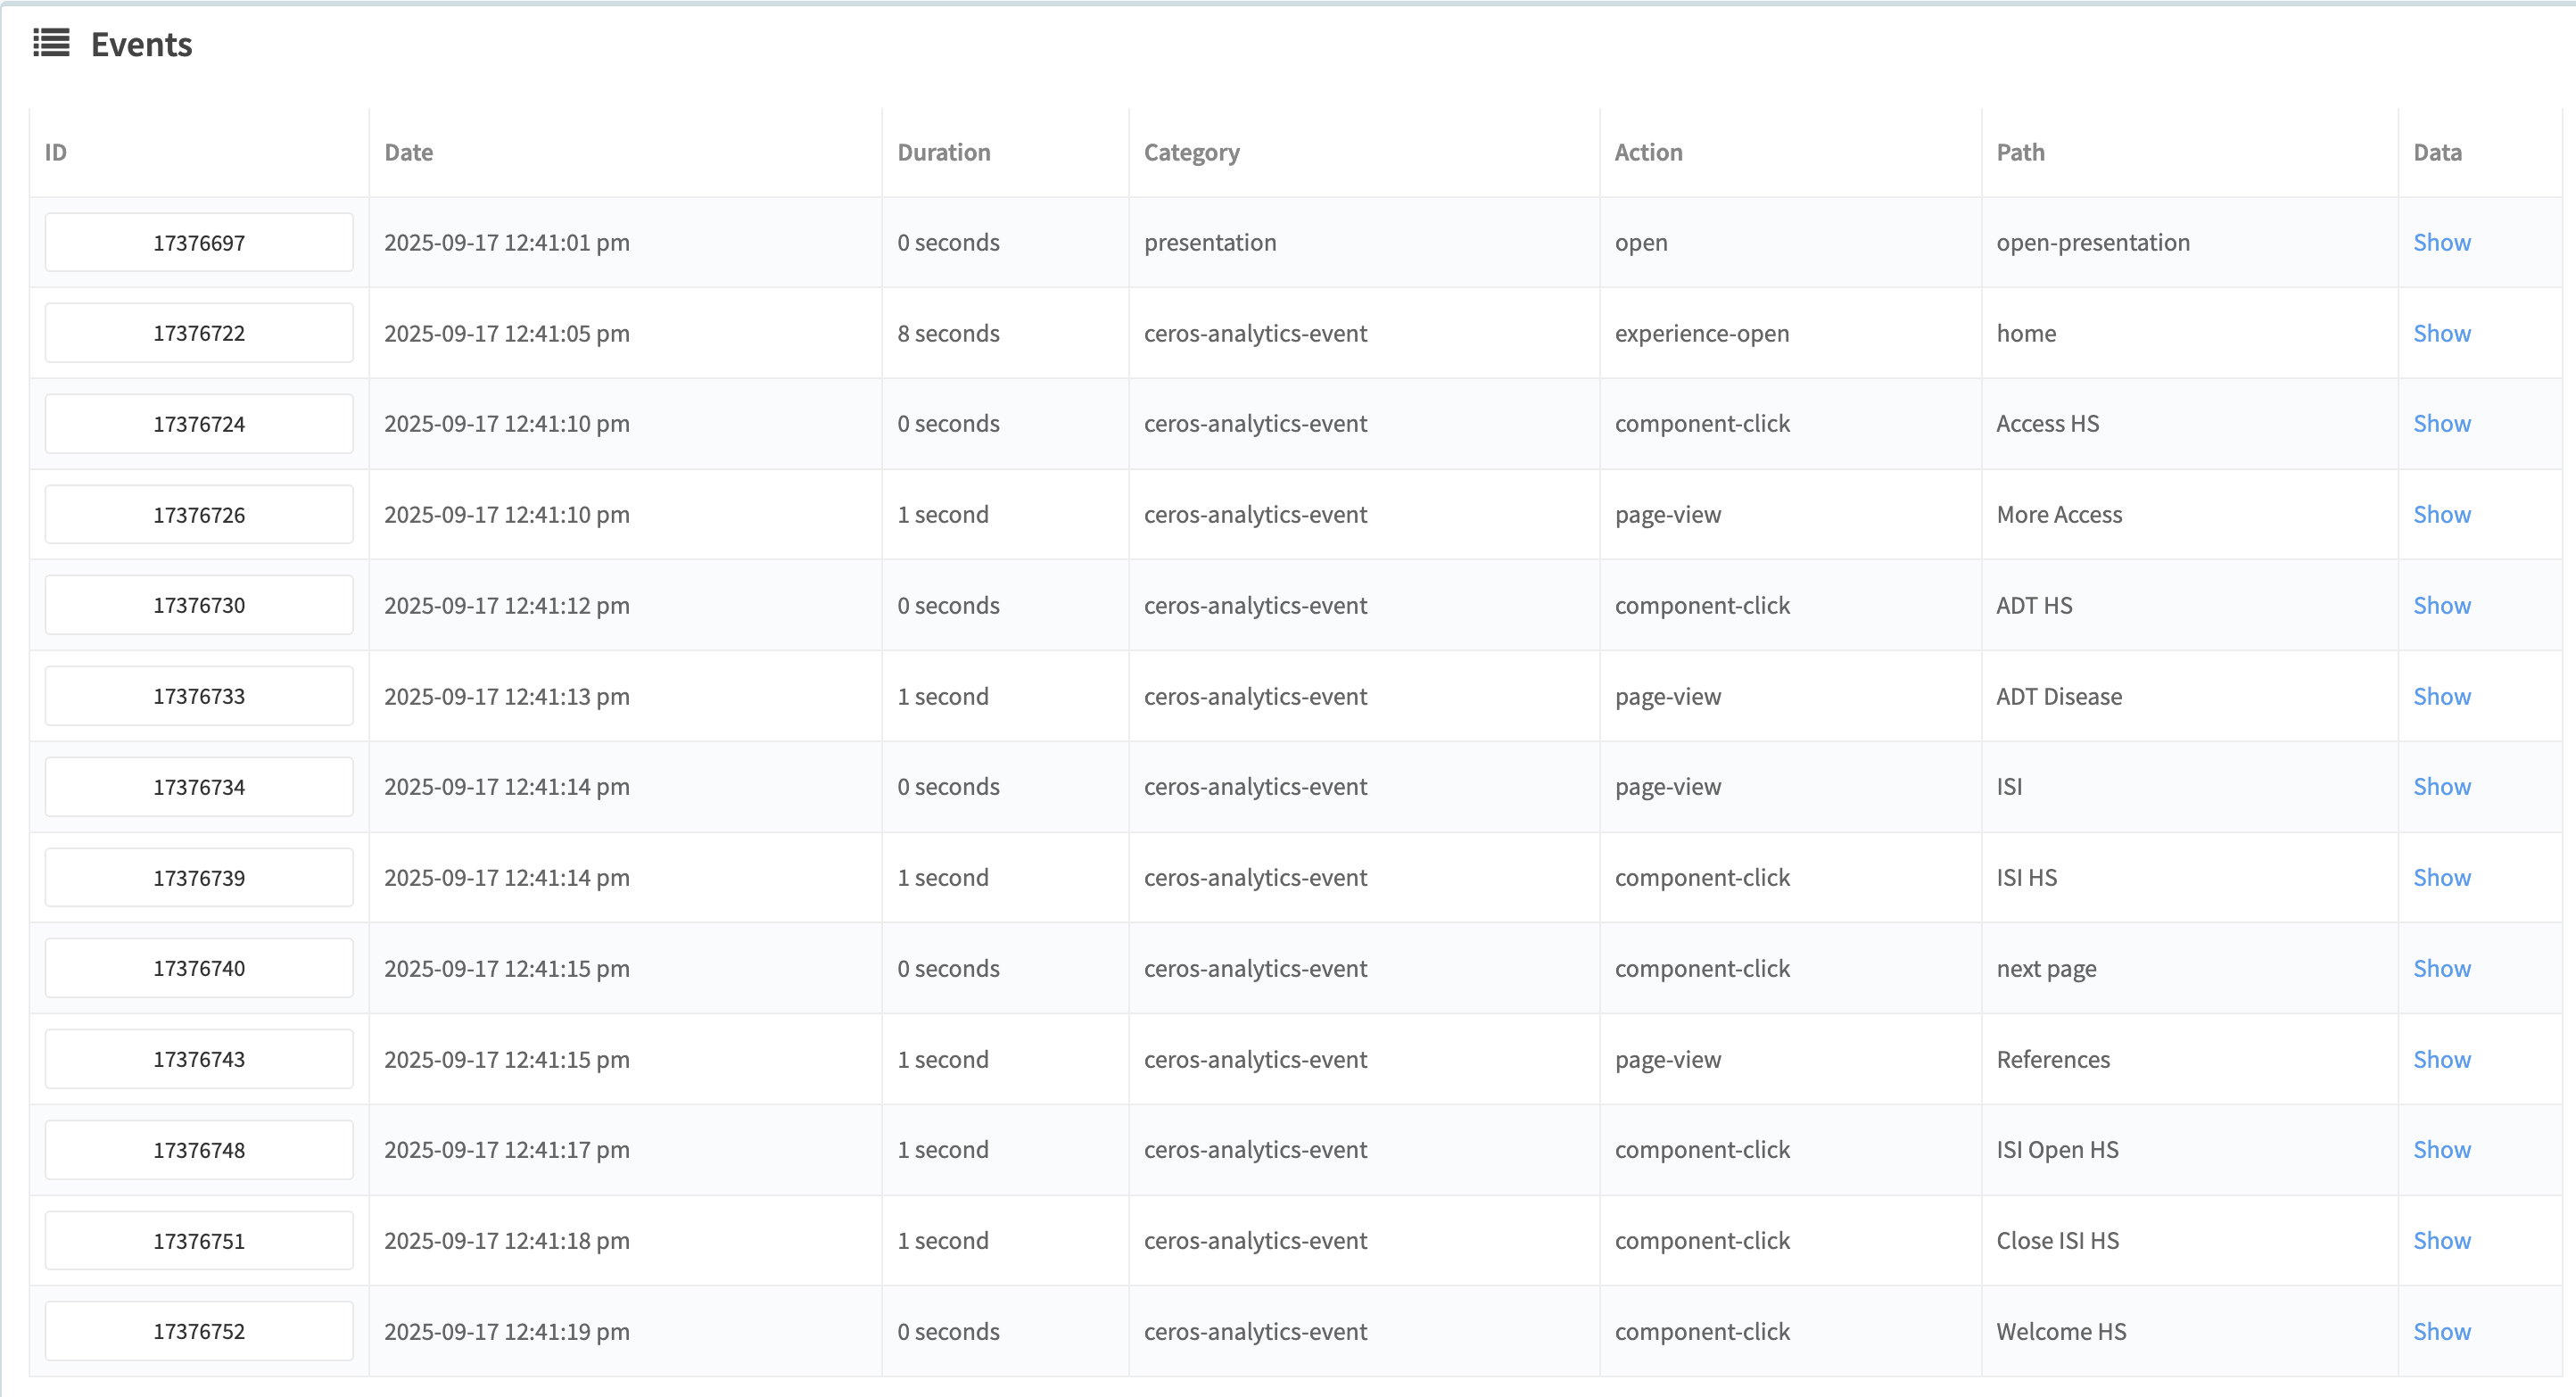2576x1397 pixels.
Task: Select event ID field 17376752
Action: click(199, 1331)
